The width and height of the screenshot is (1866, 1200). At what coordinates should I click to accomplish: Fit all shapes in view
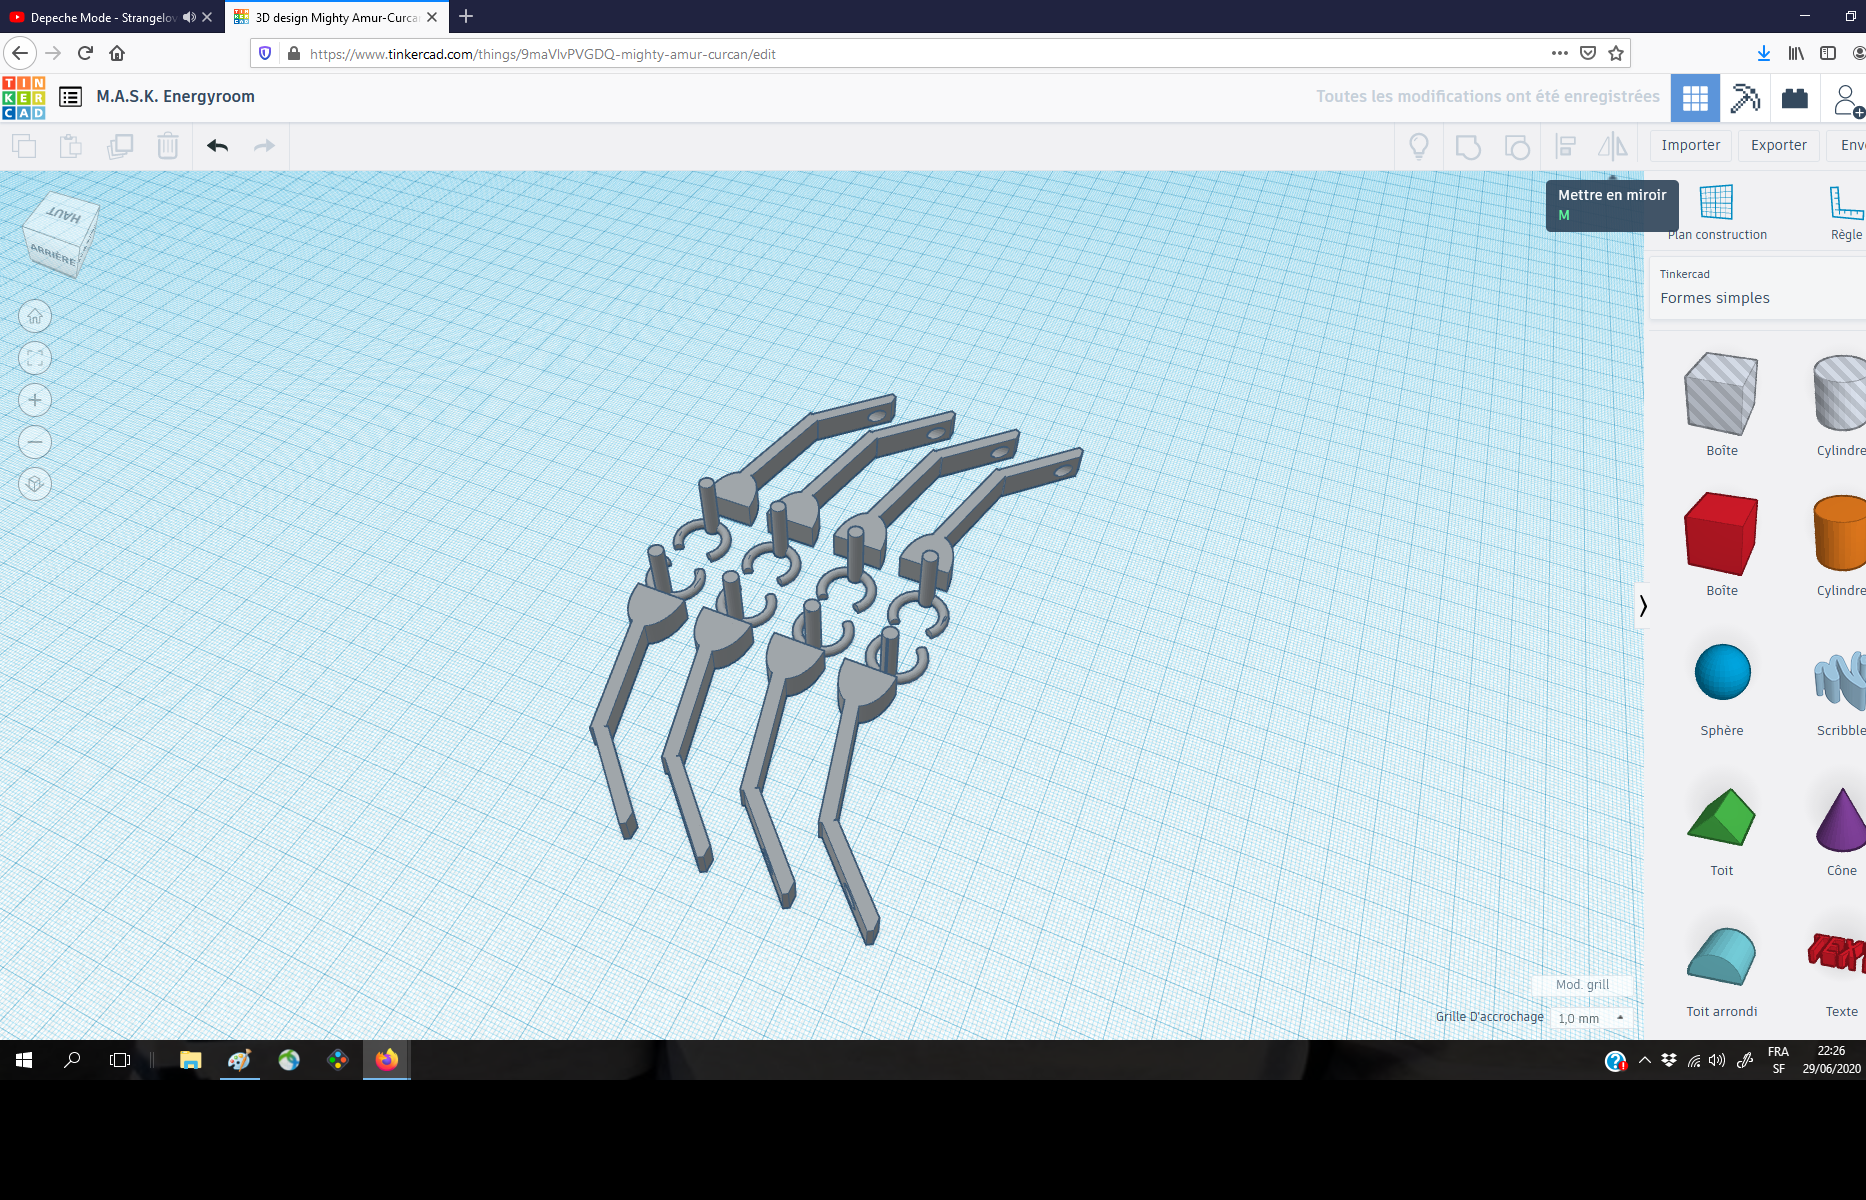[35, 358]
